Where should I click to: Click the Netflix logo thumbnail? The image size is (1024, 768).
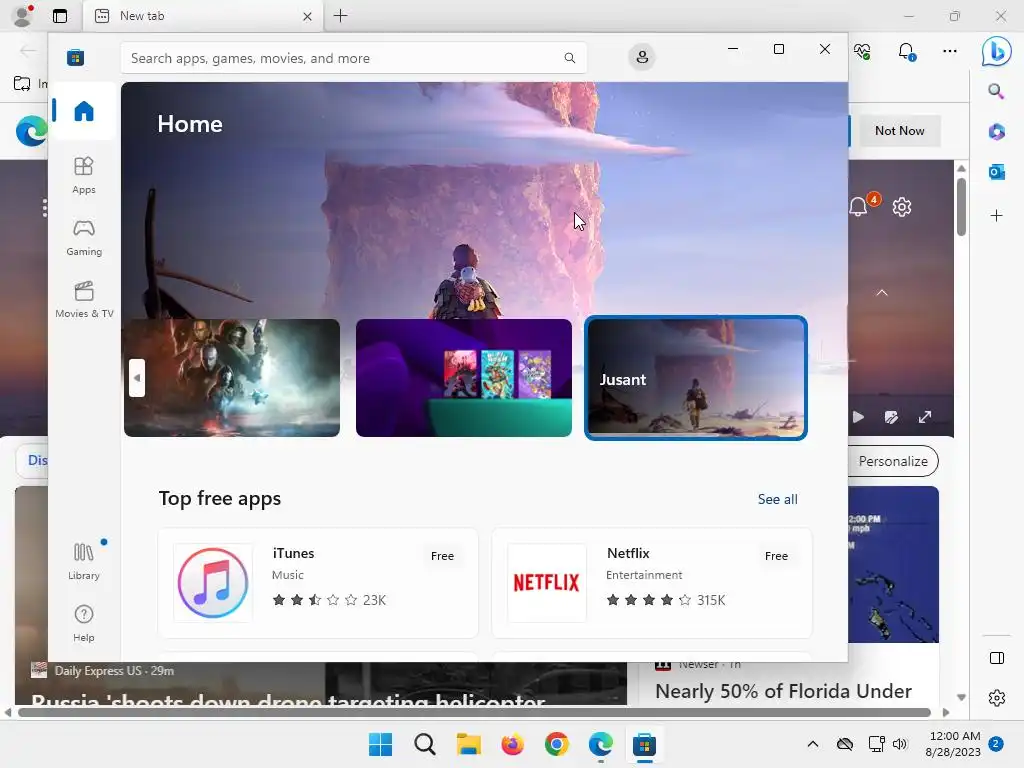coord(547,583)
